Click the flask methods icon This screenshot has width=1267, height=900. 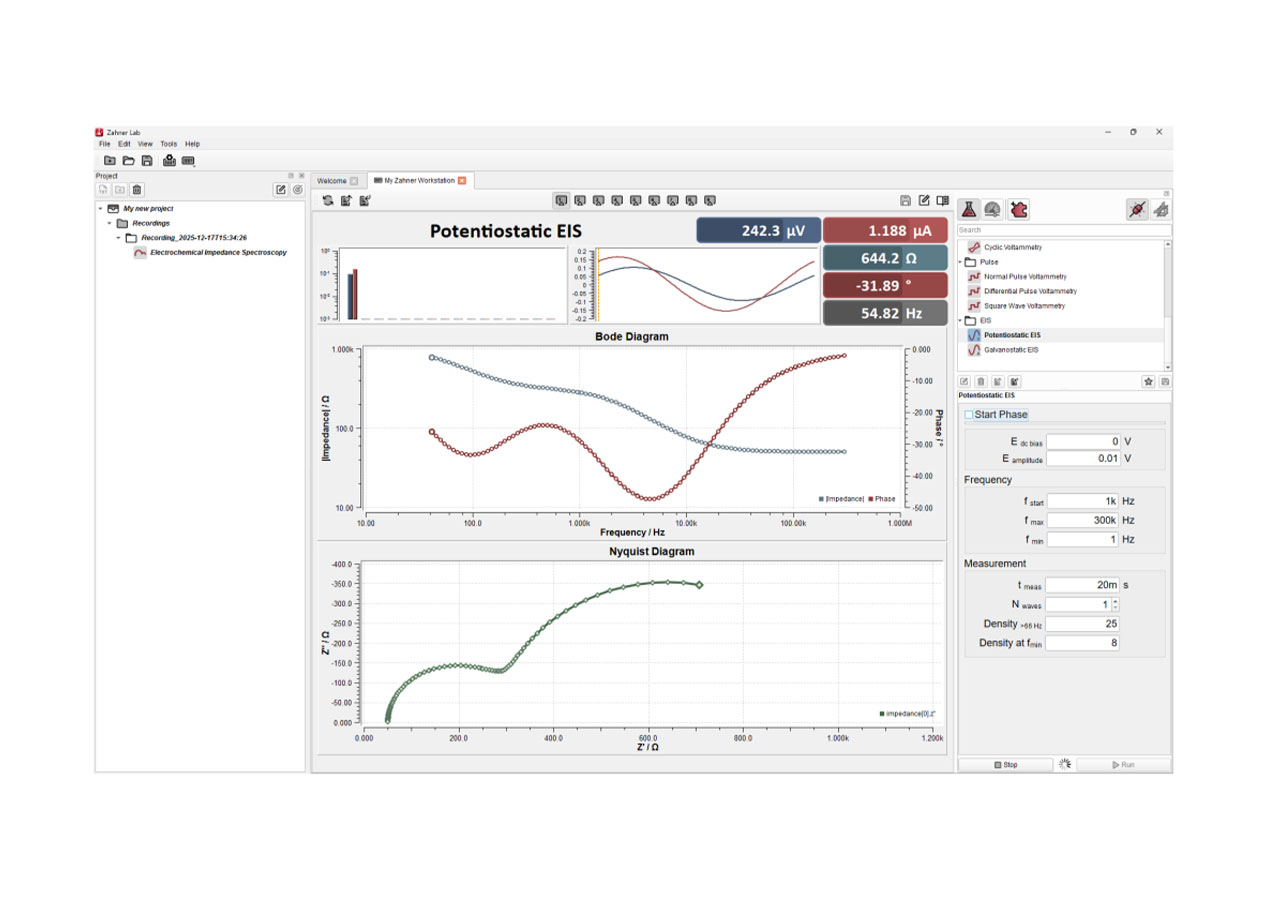click(x=968, y=209)
